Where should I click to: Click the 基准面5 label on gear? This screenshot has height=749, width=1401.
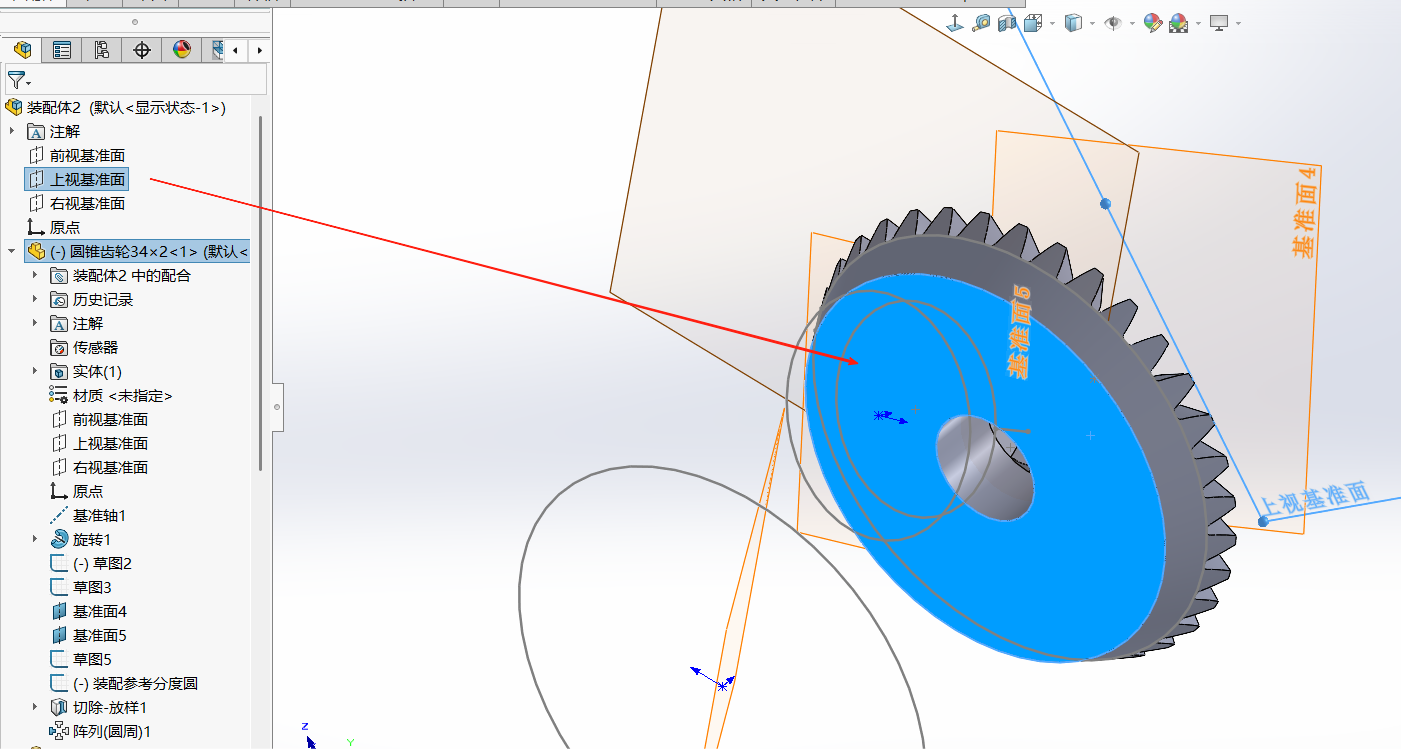coord(1020,331)
